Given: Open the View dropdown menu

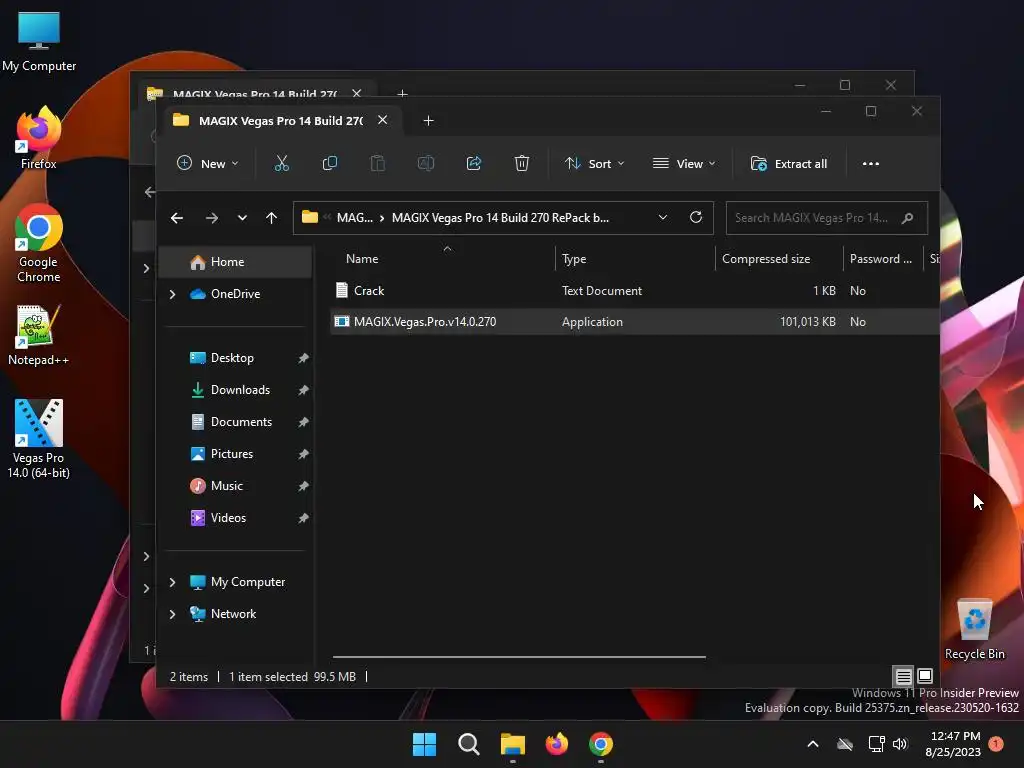Looking at the screenshot, I should [684, 163].
